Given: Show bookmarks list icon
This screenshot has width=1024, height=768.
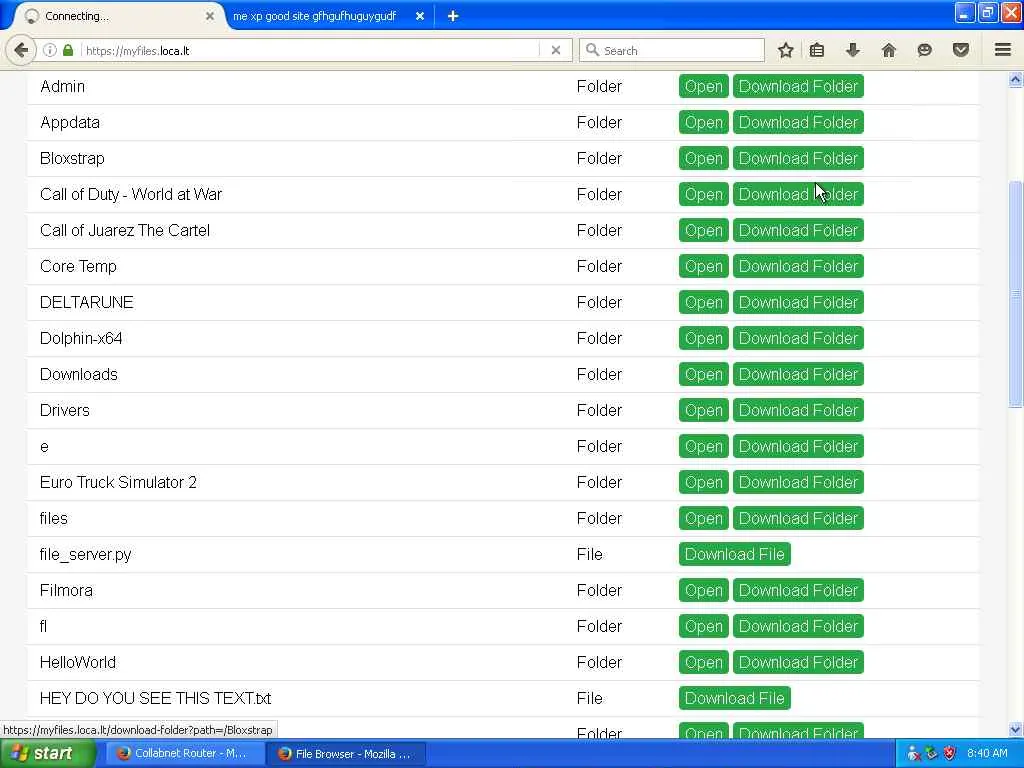Looking at the screenshot, I should [x=817, y=50].
